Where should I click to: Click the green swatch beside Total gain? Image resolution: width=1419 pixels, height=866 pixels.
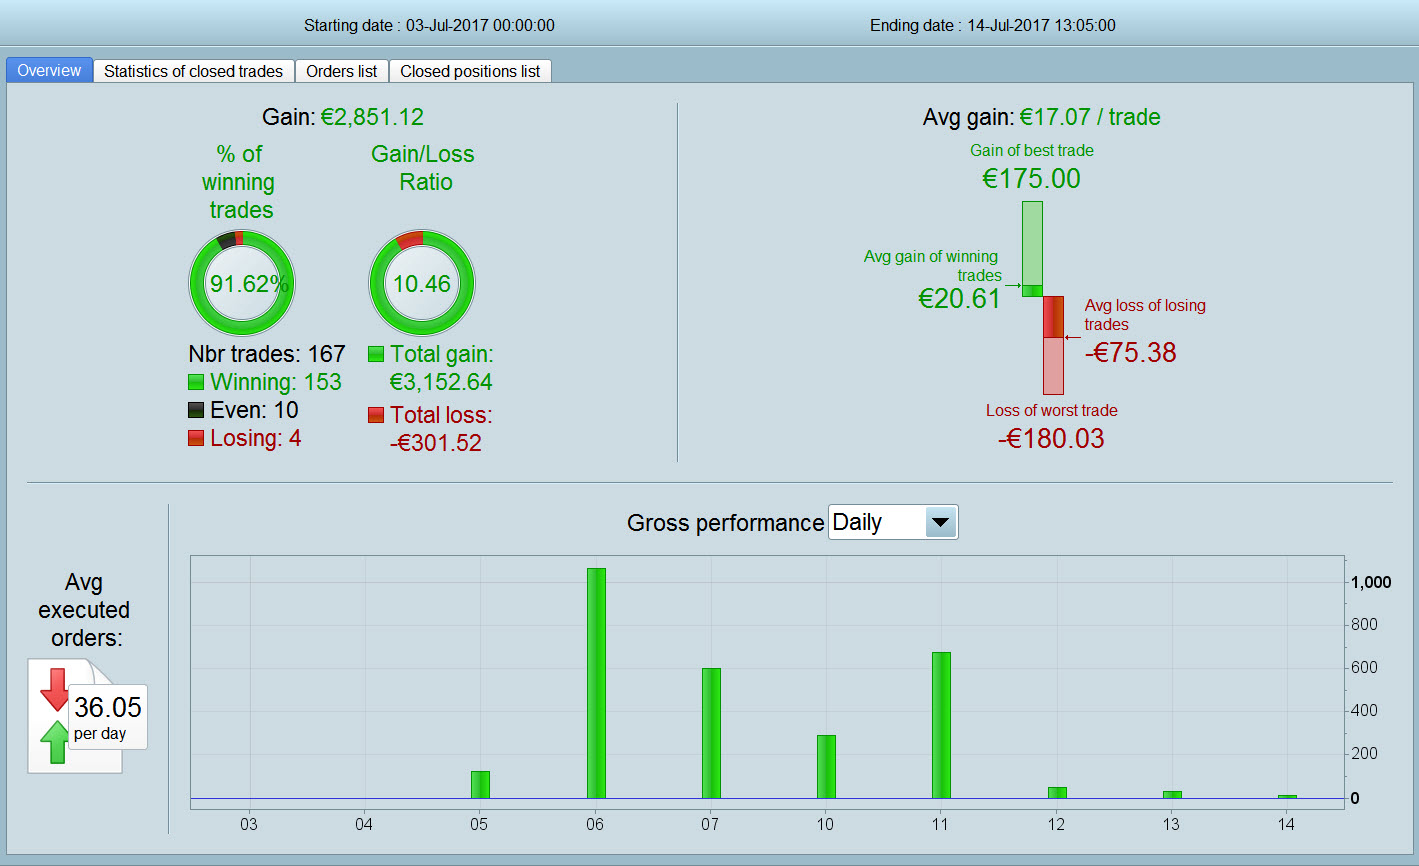click(376, 354)
